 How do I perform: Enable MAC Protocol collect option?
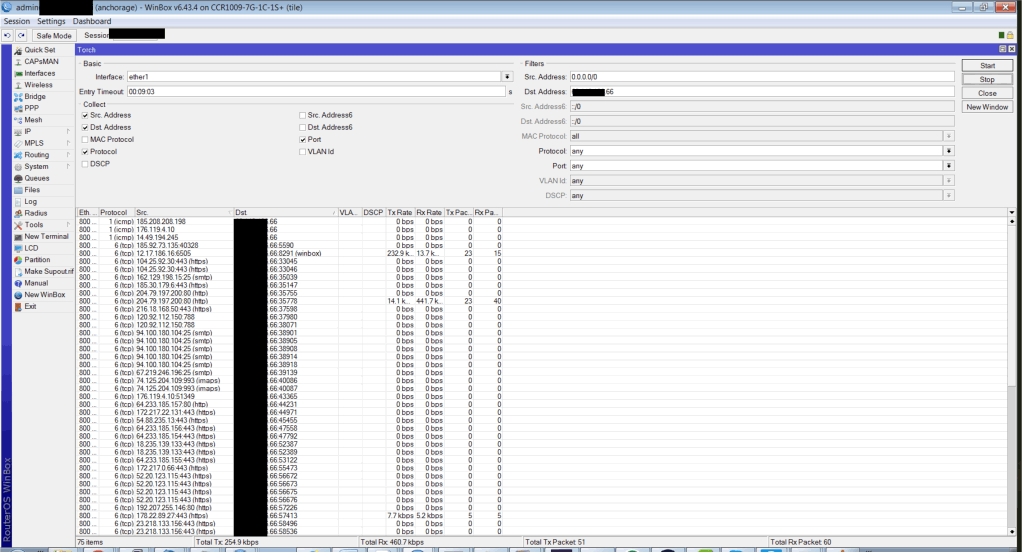(85, 139)
